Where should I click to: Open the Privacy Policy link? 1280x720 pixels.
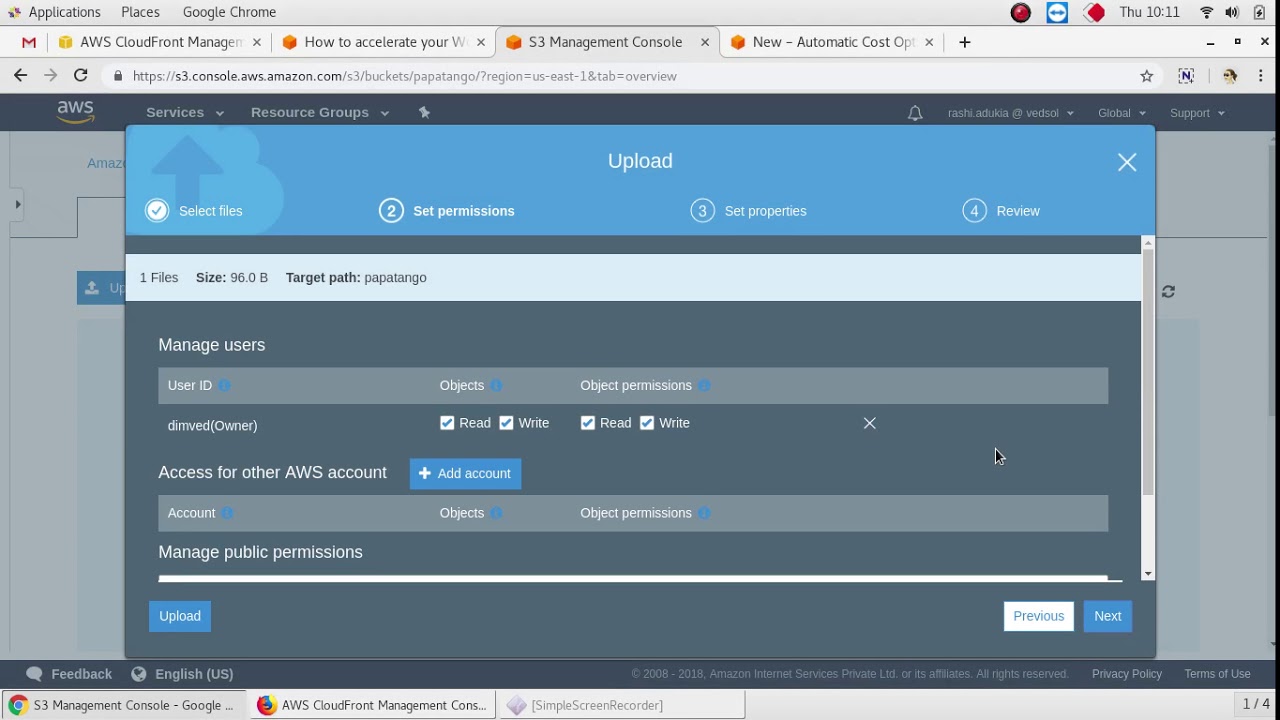click(x=1127, y=674)
